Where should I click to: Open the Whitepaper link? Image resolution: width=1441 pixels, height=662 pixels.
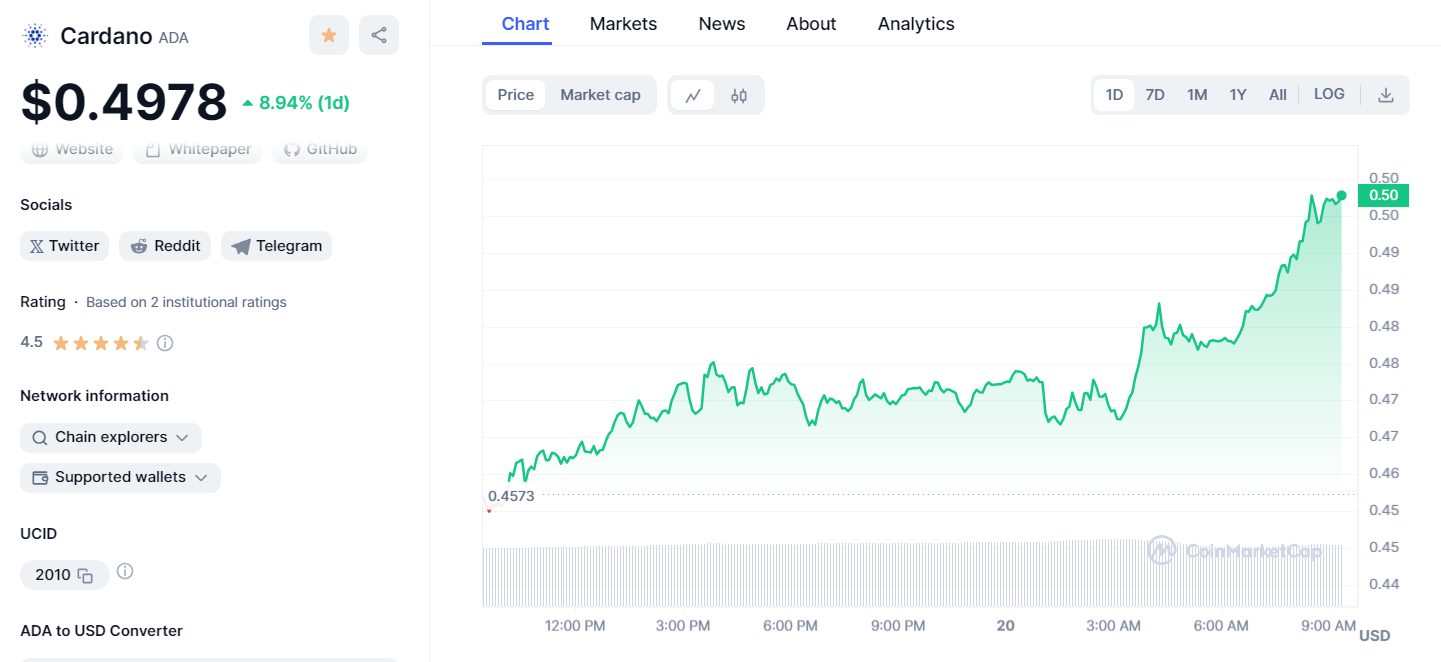pos(198,150)
